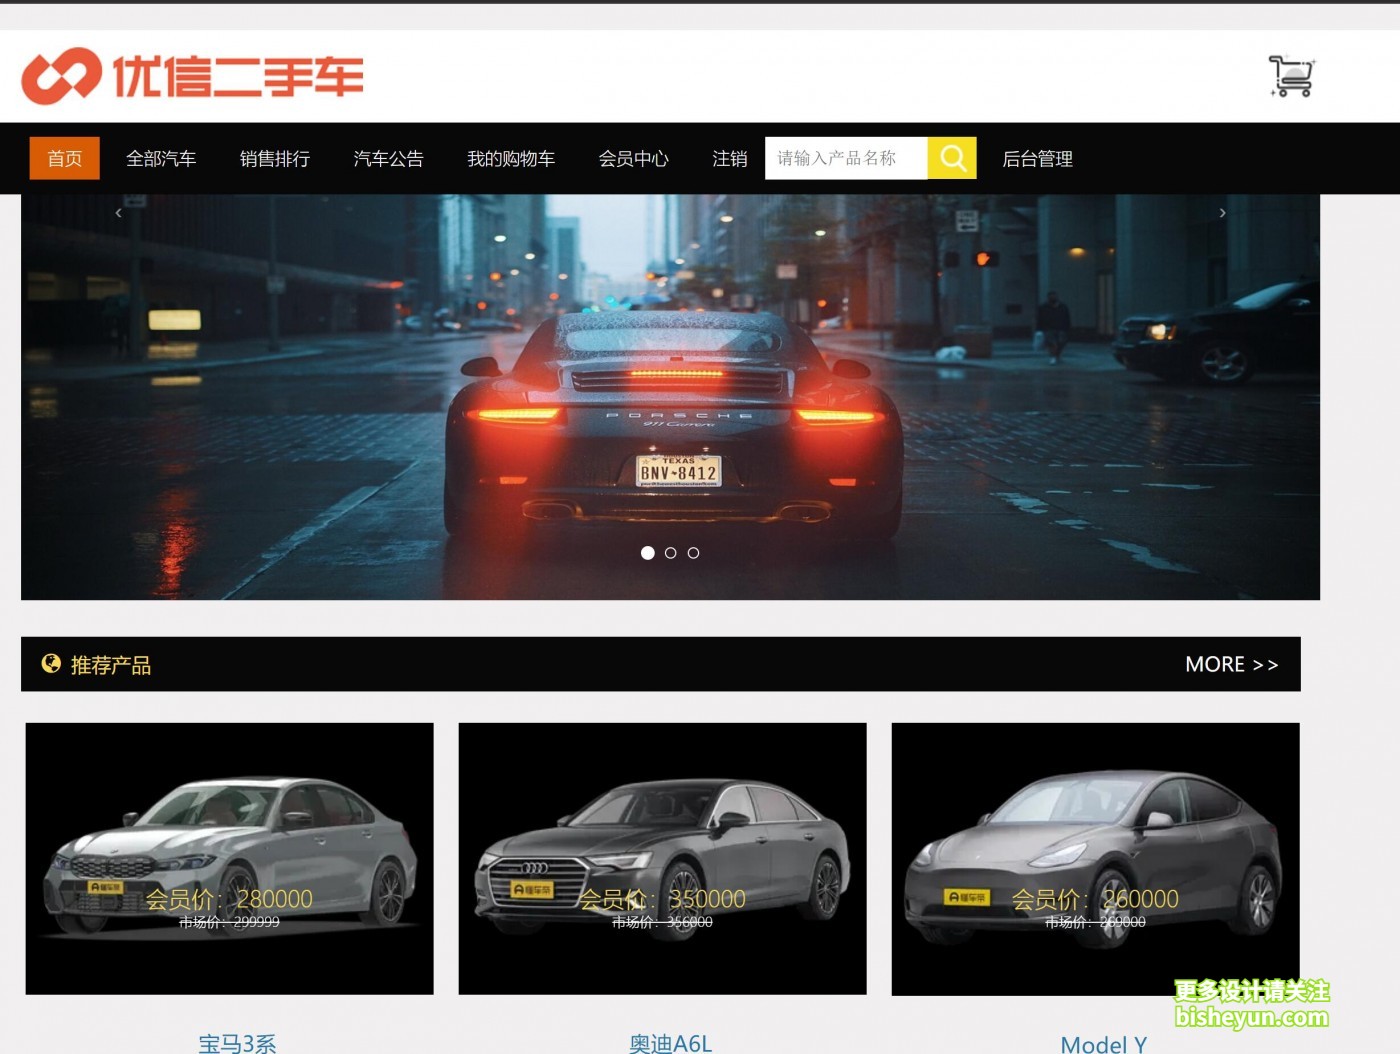
Task: View the 销售排行 sales ranking page
Action: click(x=275, y=158)
